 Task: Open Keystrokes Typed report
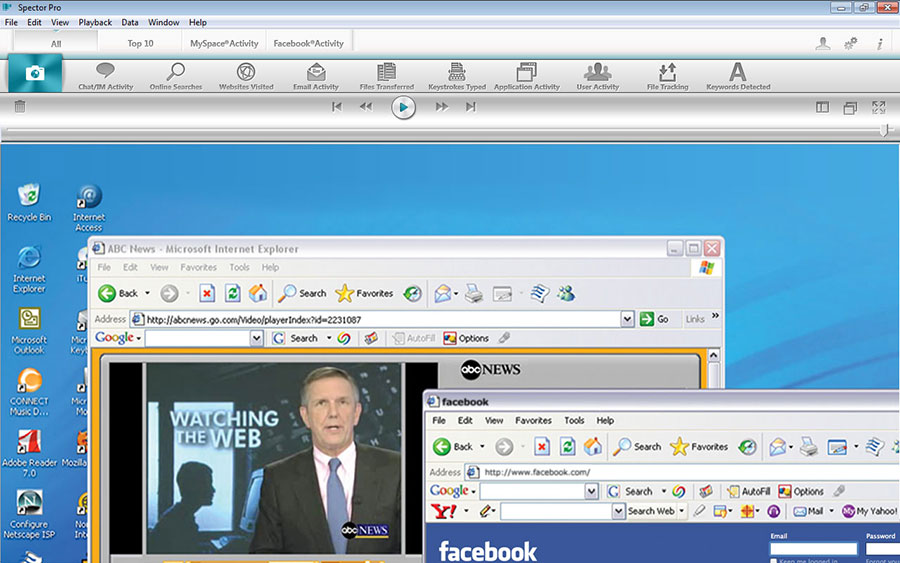pyautogui.click(x=457, y=76)
